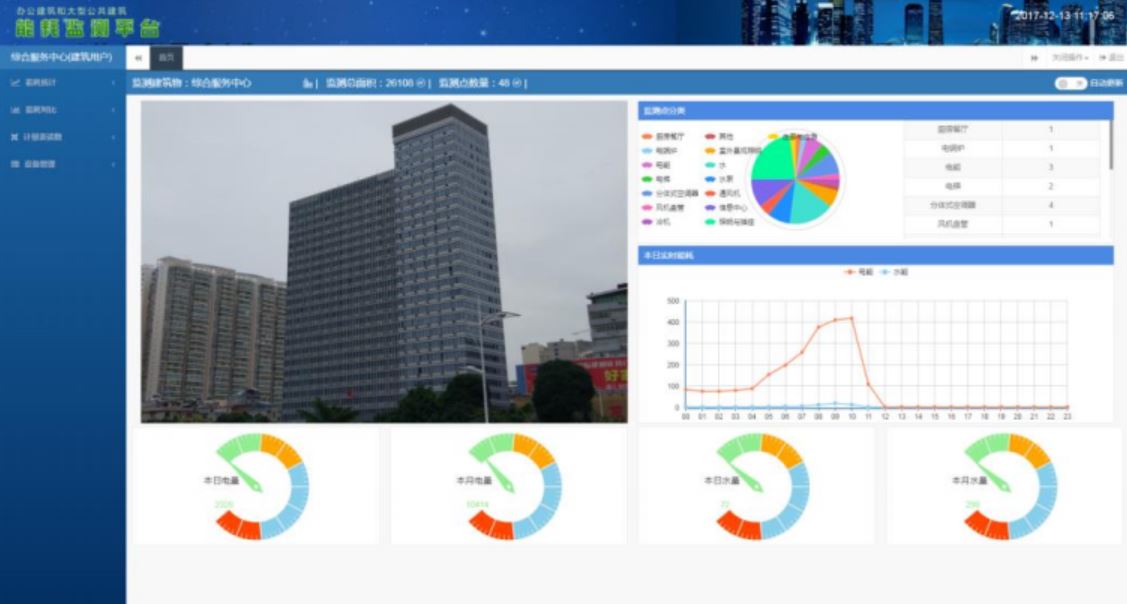Click the tab scroll-right double arrow

click(1034, 58)
